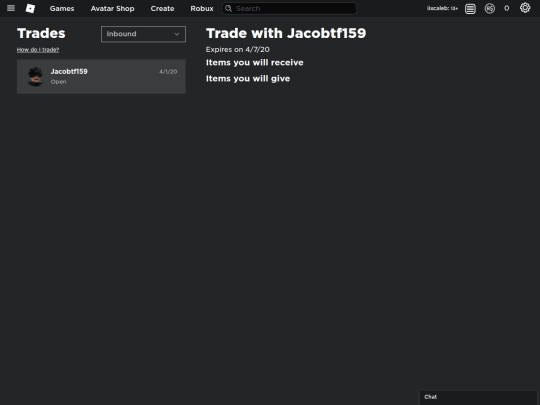
Task: Click the Items you will give heading
Action: point(248,79)
